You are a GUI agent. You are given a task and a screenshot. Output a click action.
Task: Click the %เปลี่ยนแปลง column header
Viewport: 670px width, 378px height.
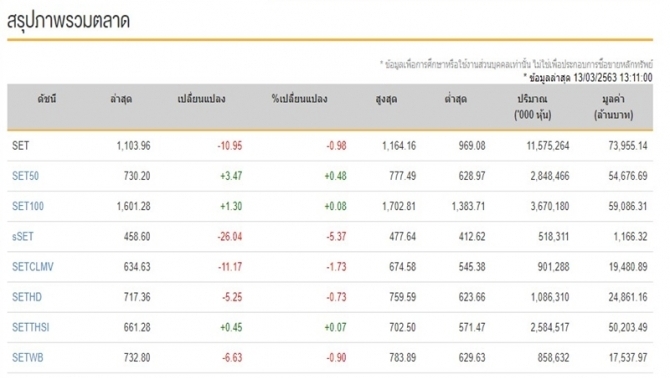coord(300,99)
